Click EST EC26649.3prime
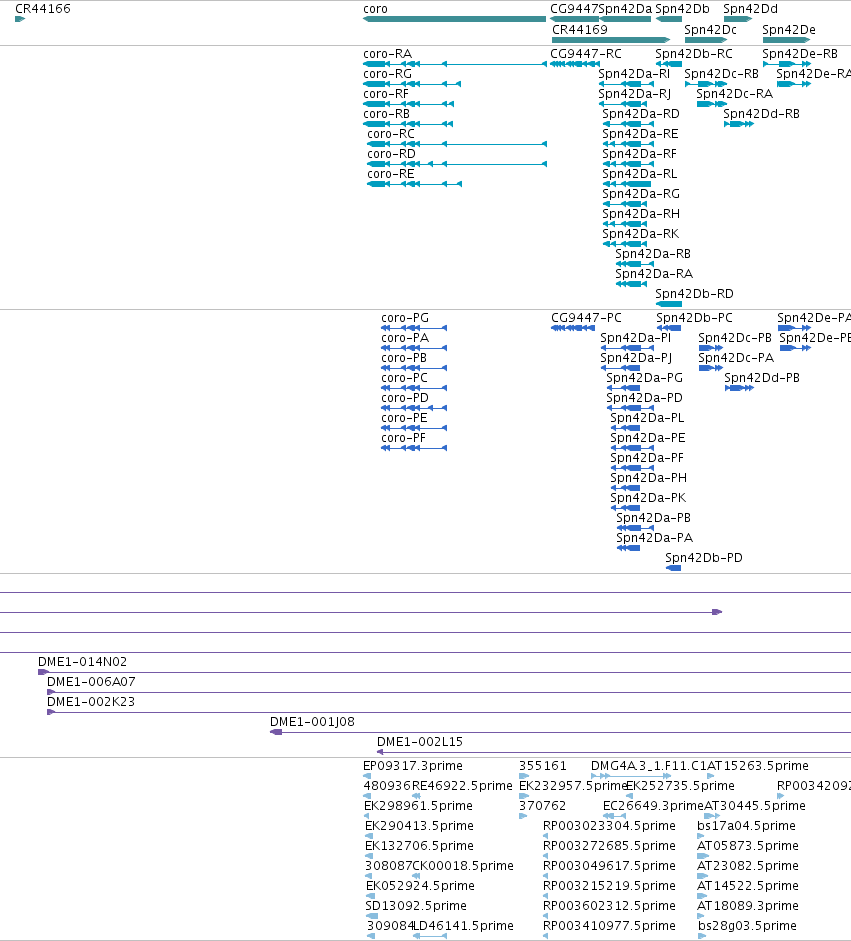Screen dimensions: 851x941 click(x=615, y=816)
